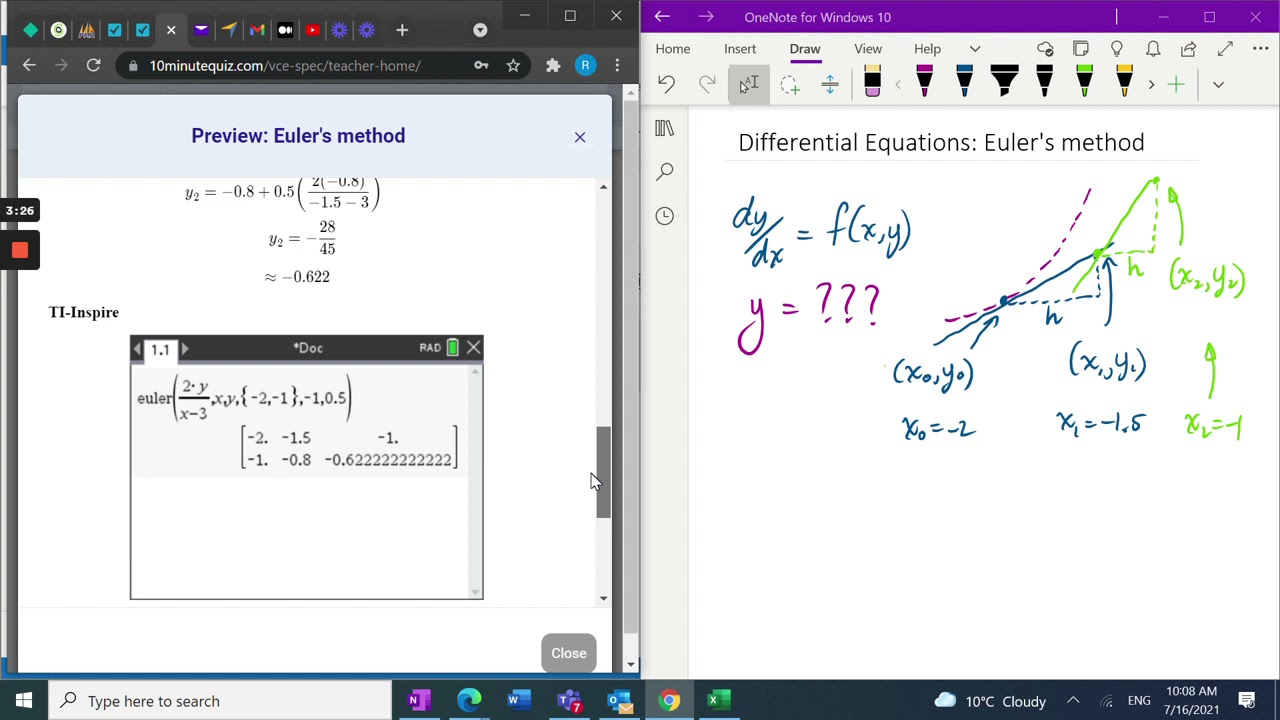The width and height of the screenshot is (1280, 720).
Task: Go back in OneNote title bar
Action: click(x=662, y=17)
